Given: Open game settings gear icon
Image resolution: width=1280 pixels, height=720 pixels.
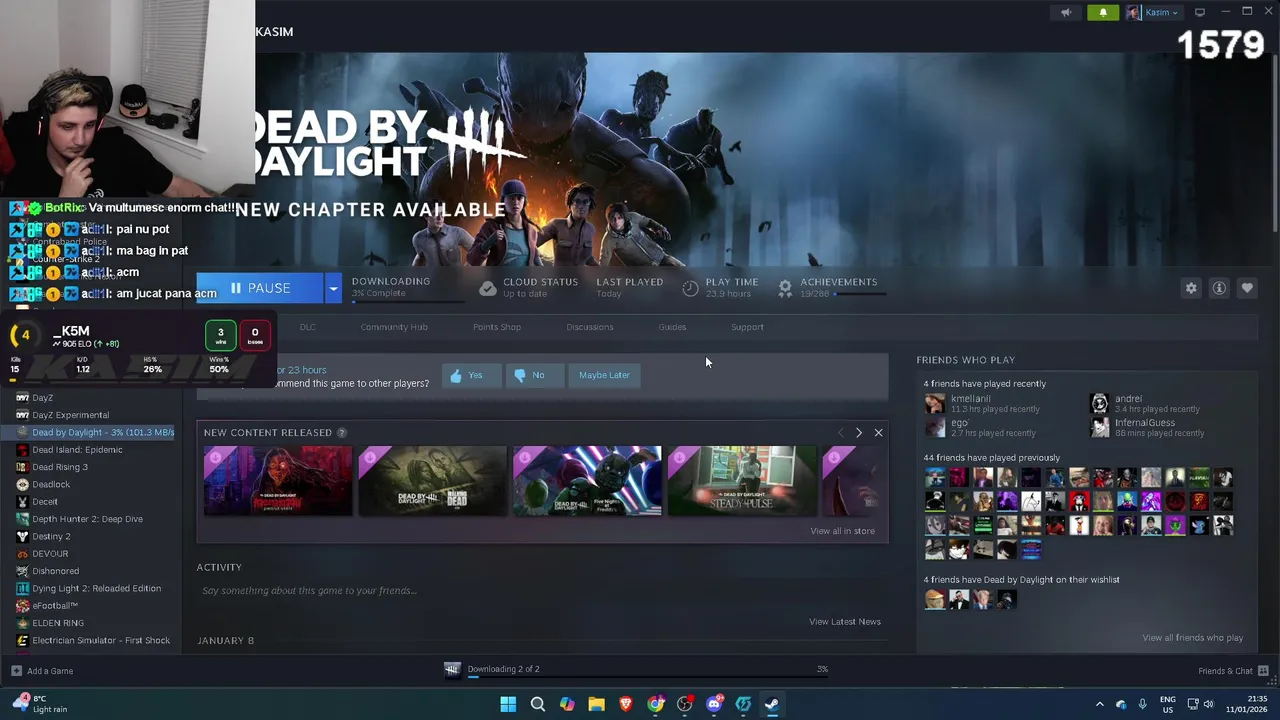Looking at the screenshot, I should tap(1191, 288).
